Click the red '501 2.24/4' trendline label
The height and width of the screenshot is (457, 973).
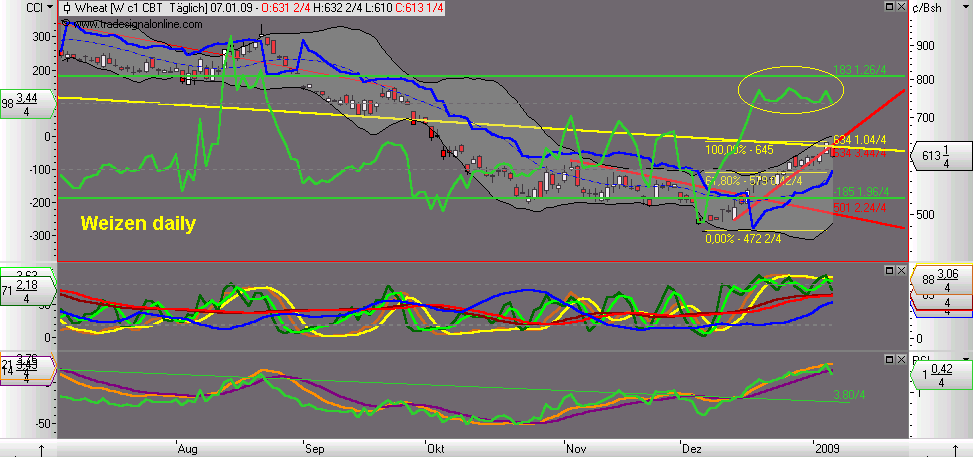[x=858, y=207]
